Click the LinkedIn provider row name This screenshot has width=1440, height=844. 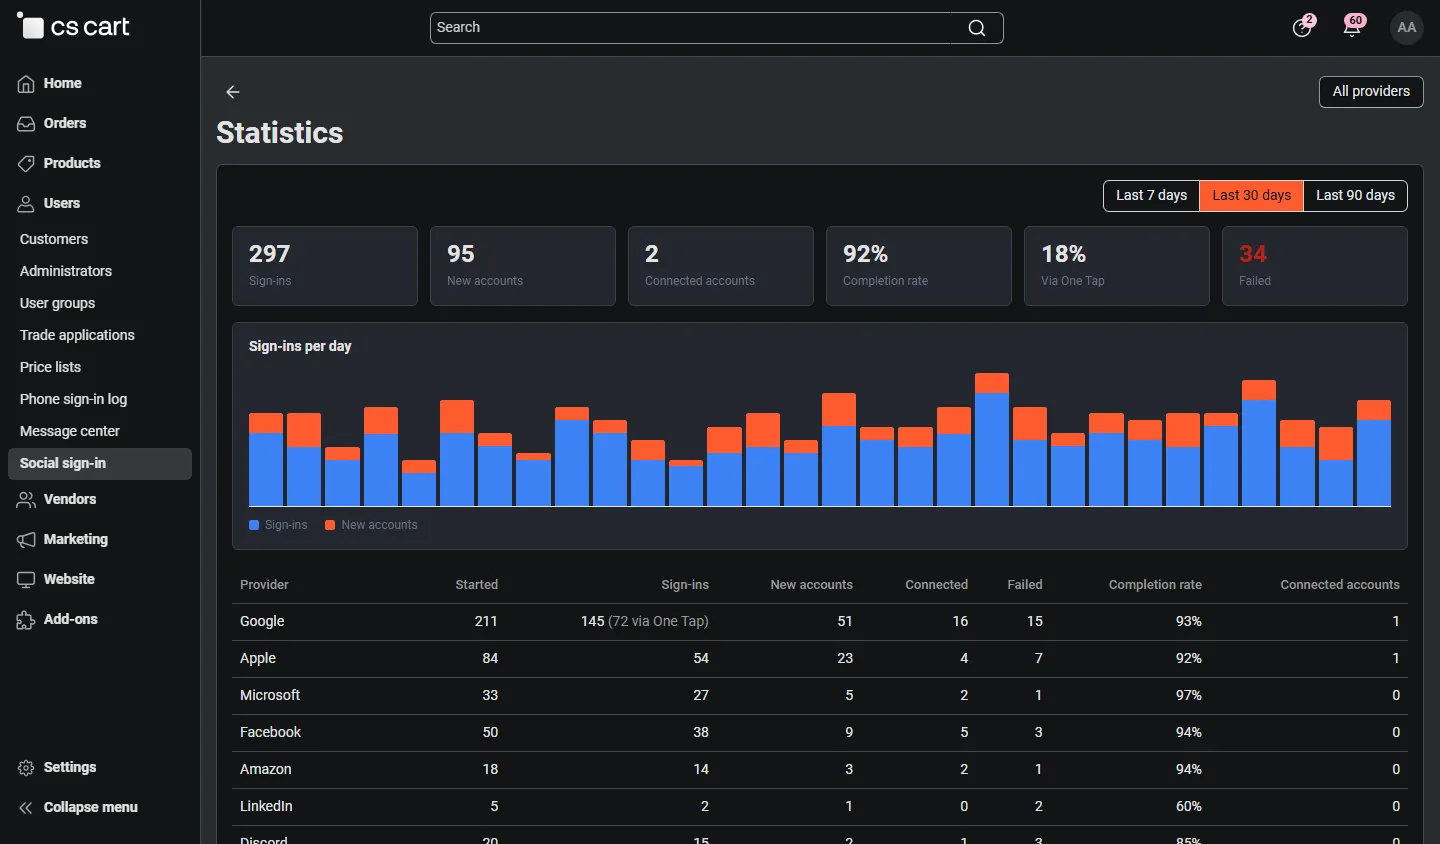click(x=266, y=807)
